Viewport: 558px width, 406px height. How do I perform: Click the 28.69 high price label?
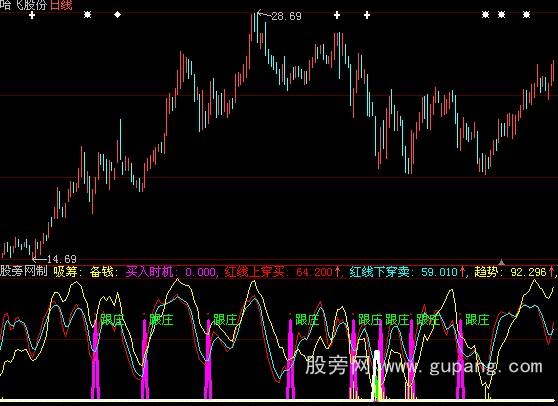286,16
